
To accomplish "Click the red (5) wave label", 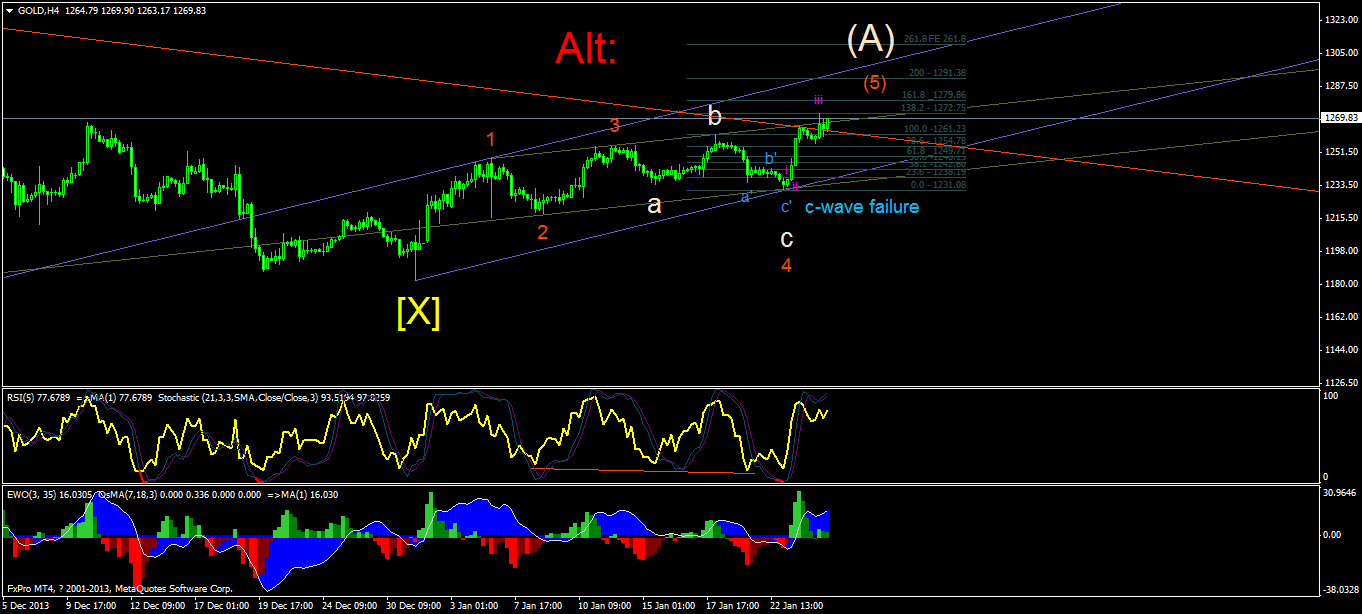I will click(874, 83).
